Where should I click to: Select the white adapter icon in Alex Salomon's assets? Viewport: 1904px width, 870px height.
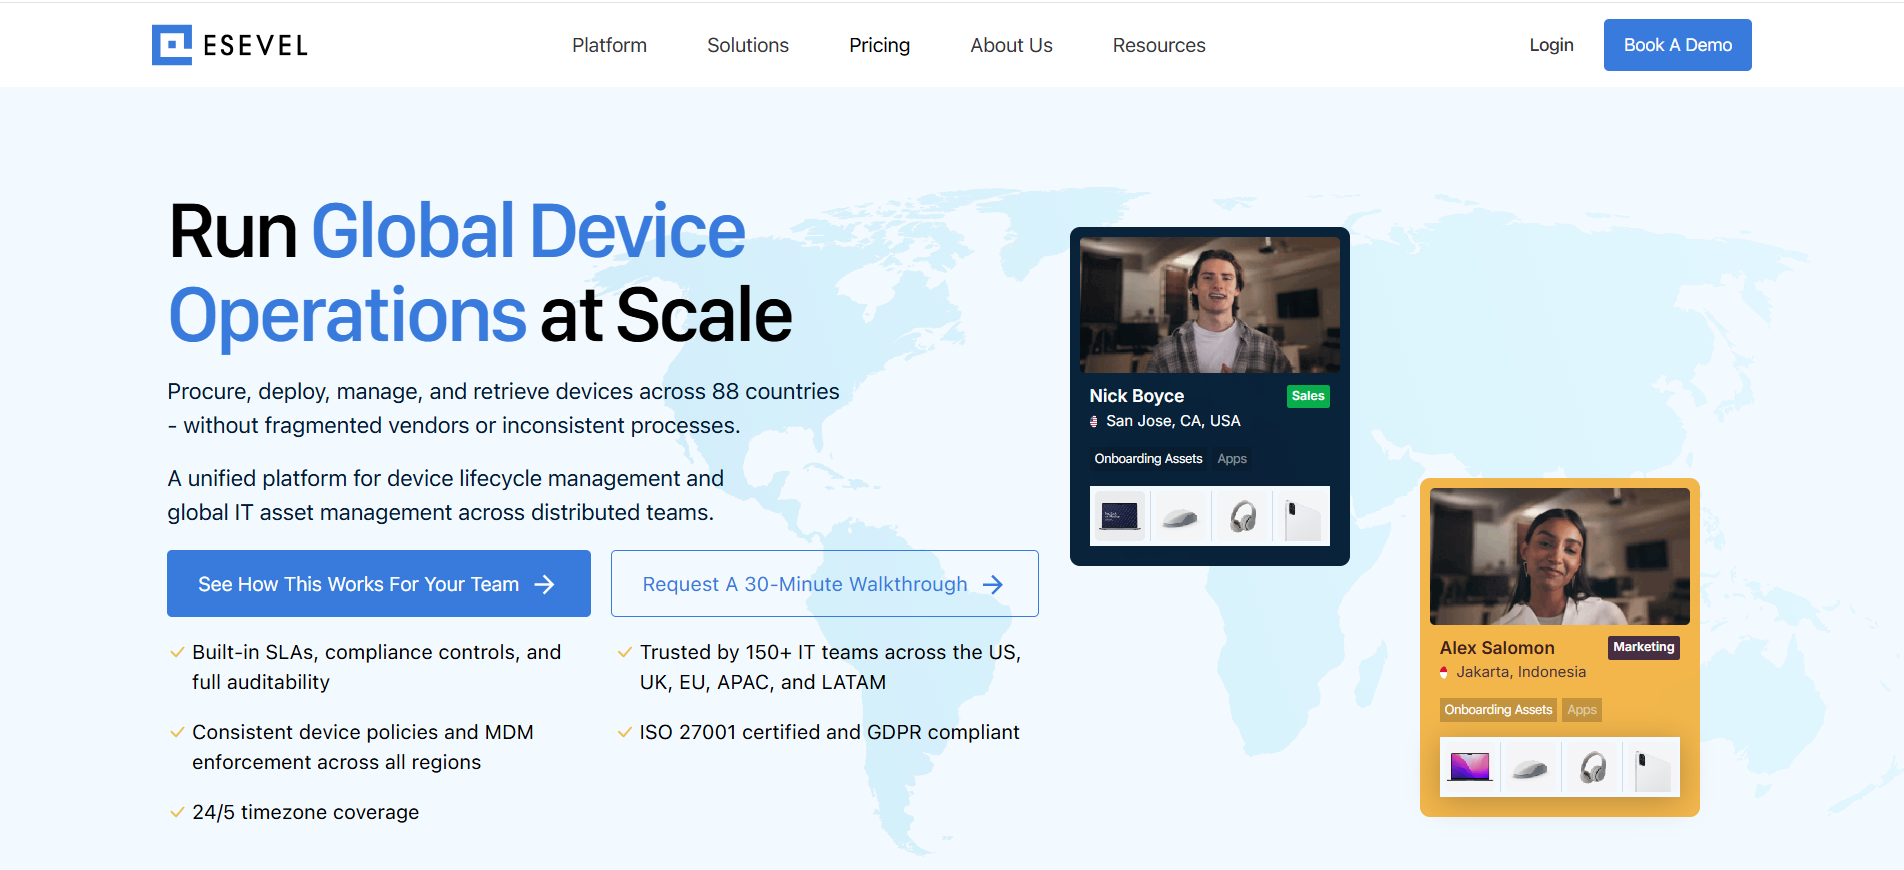click(x=1653, y=769)
